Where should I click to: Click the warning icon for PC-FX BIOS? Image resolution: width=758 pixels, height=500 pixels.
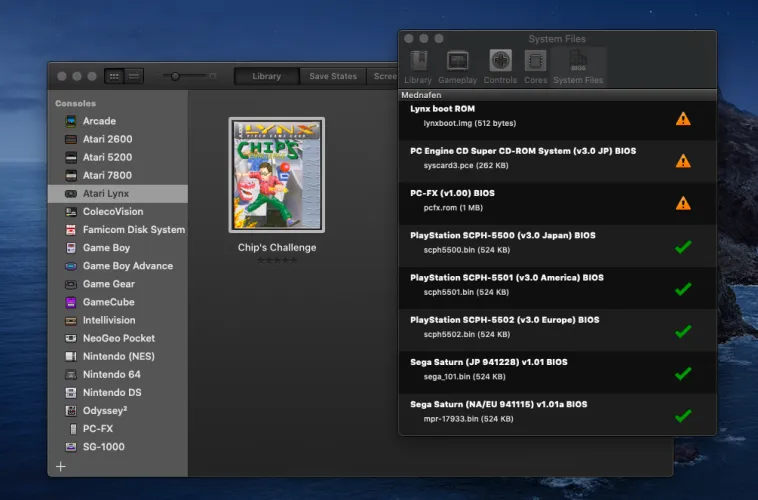683,203
